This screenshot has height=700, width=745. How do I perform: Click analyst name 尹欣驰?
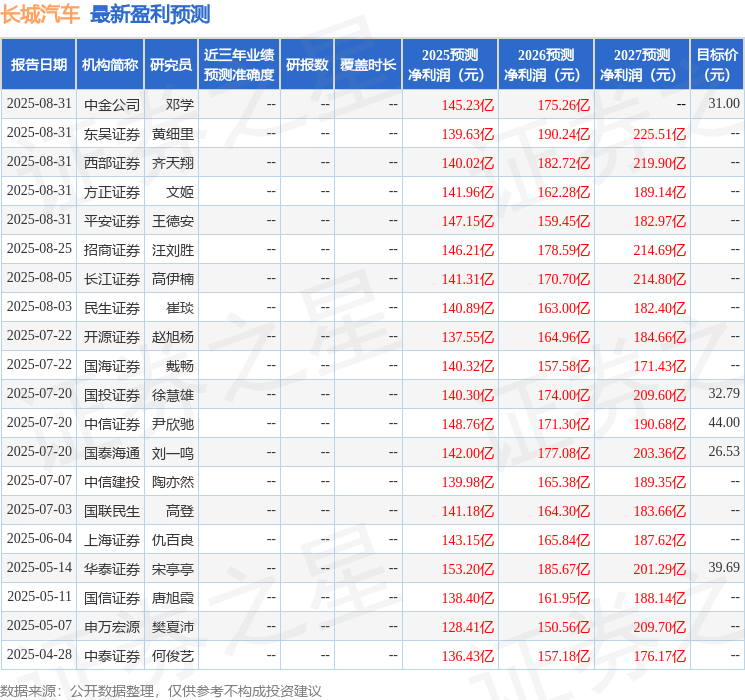point(172,424)
